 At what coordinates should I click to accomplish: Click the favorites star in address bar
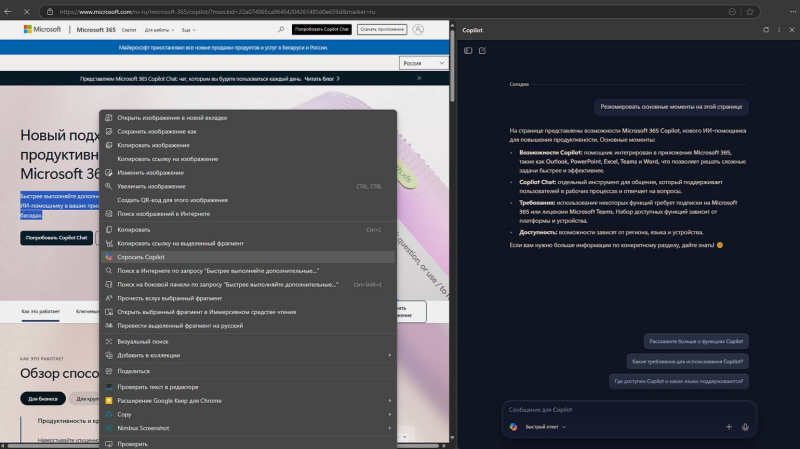click(749, 12)
